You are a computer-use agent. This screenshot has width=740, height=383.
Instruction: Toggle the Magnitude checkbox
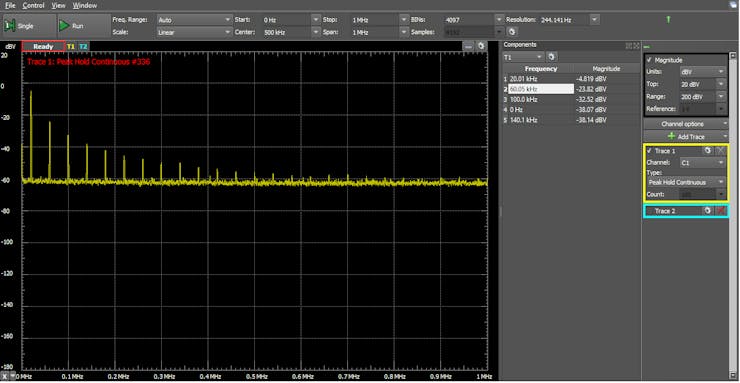tap(649, 60)
